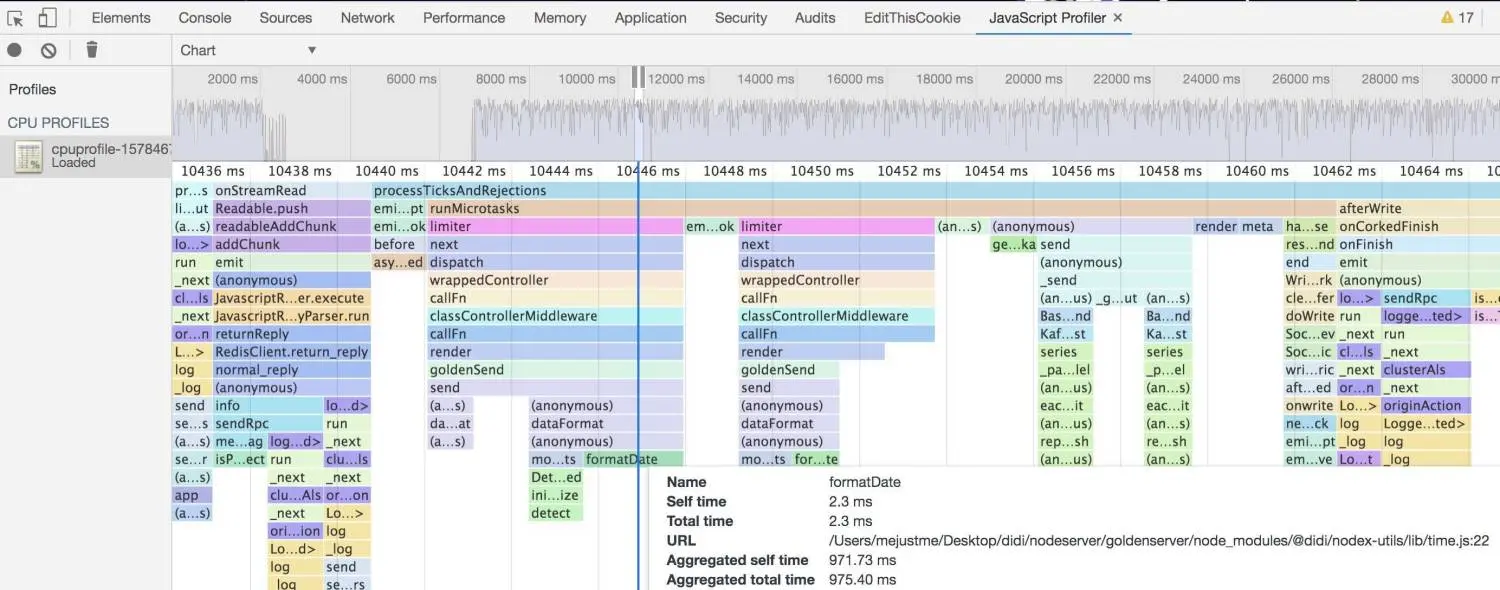The width and height of the screenshot is (1500, 590).
Task: Open the EditThisCookie tab
Action: tap(912, 18)
